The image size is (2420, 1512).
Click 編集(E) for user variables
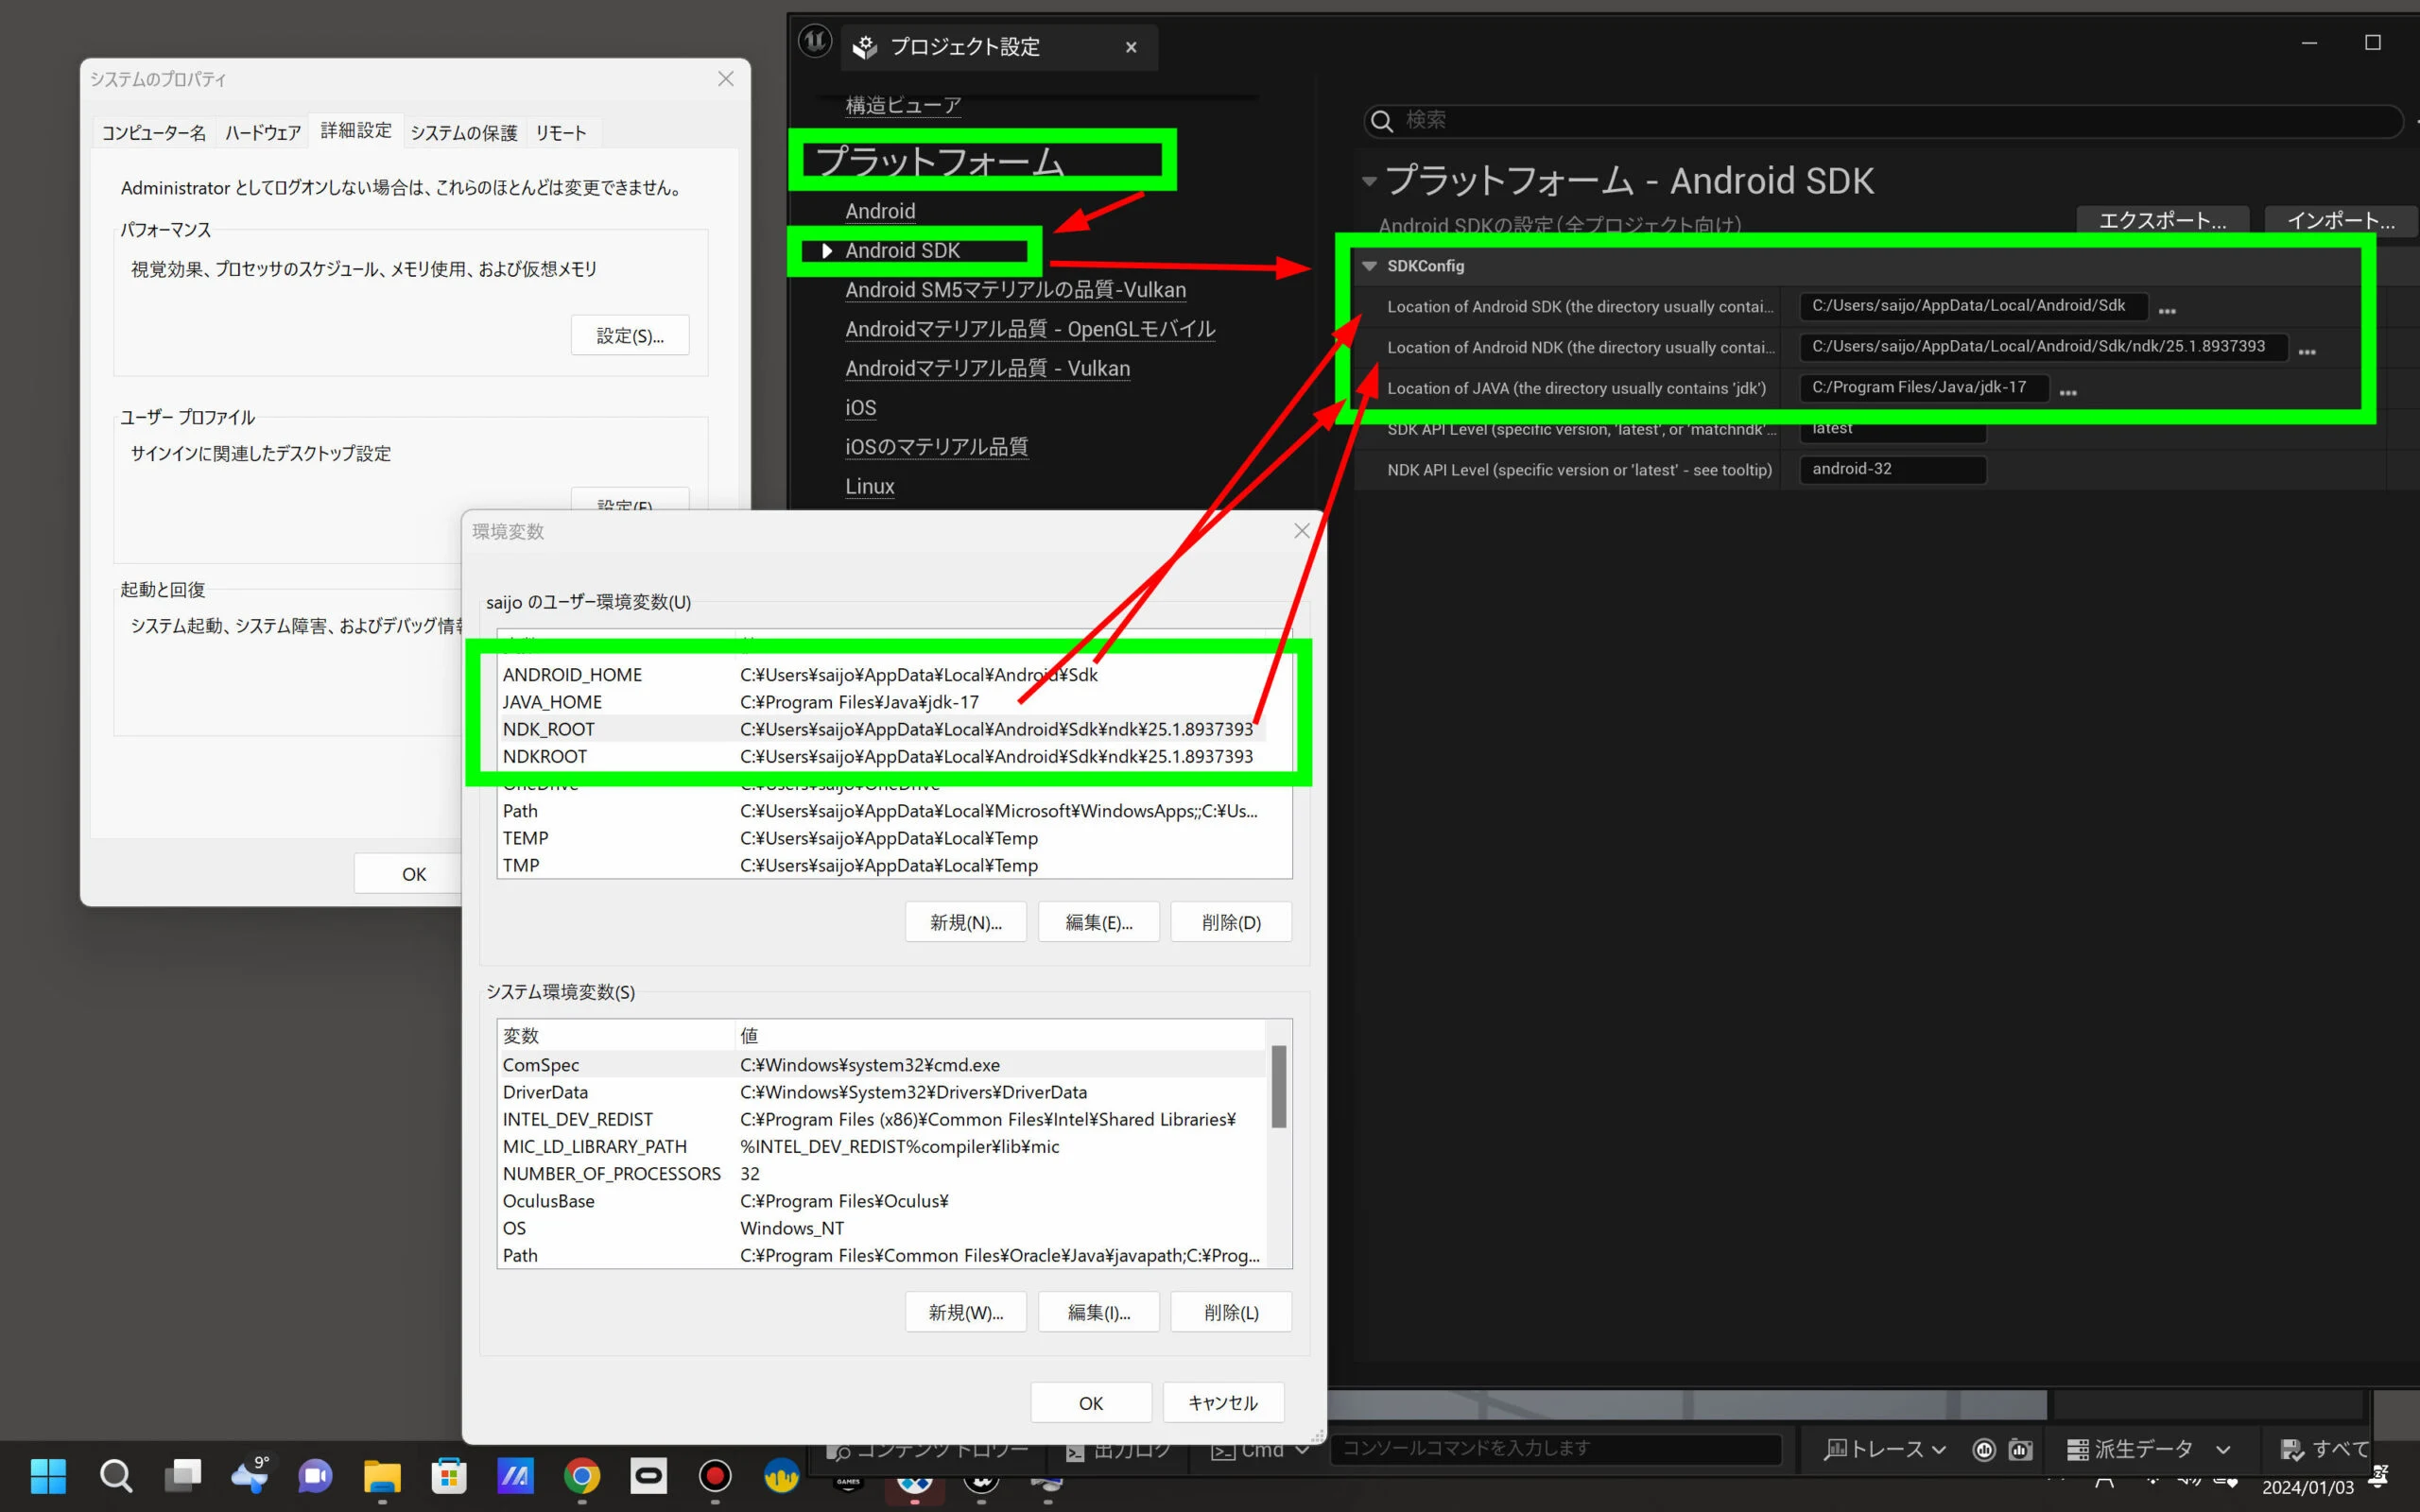(x=1098, y=922)
